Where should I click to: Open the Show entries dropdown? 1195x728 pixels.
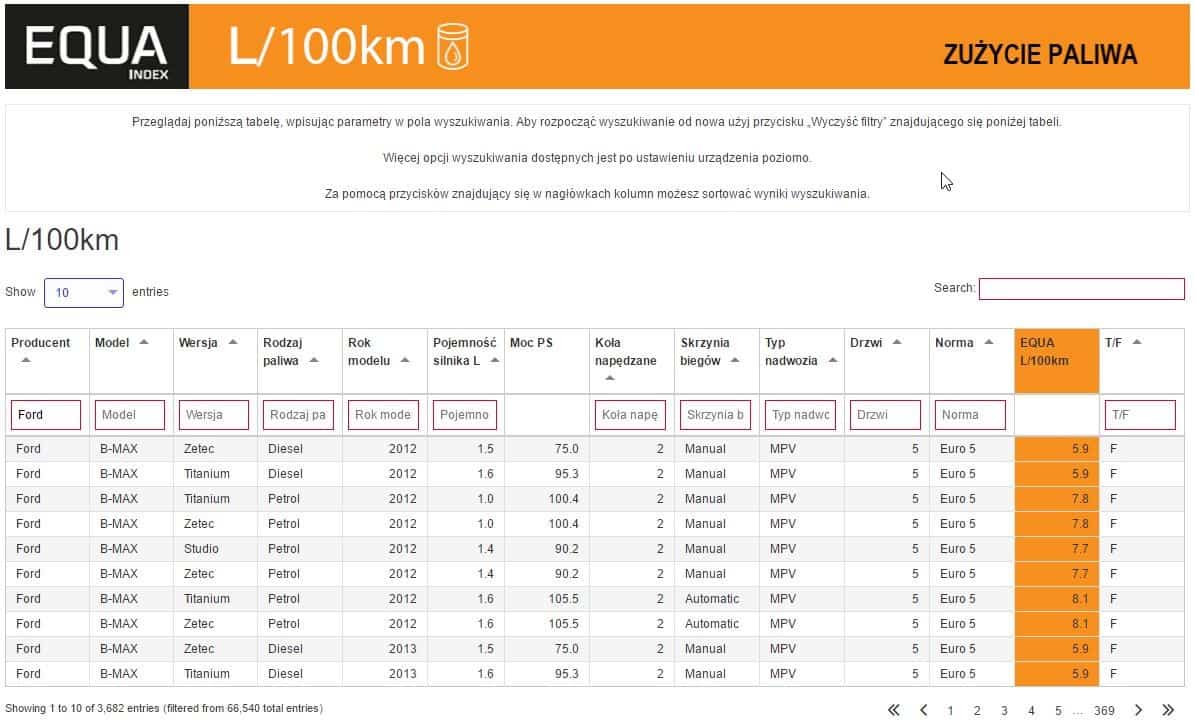pyautogui.click(x=84, y=293)
